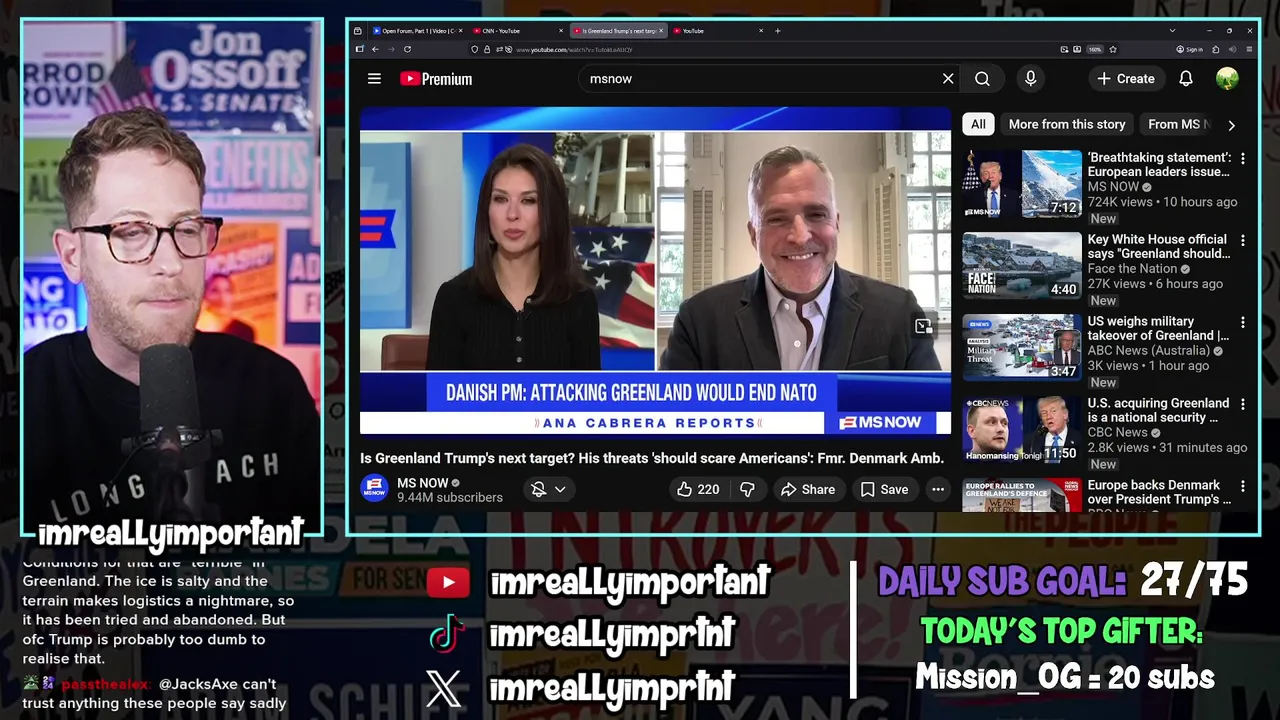Open options for US weighs military takeover video
The image size is (1280, 720).
click(x=1243, y=323)
